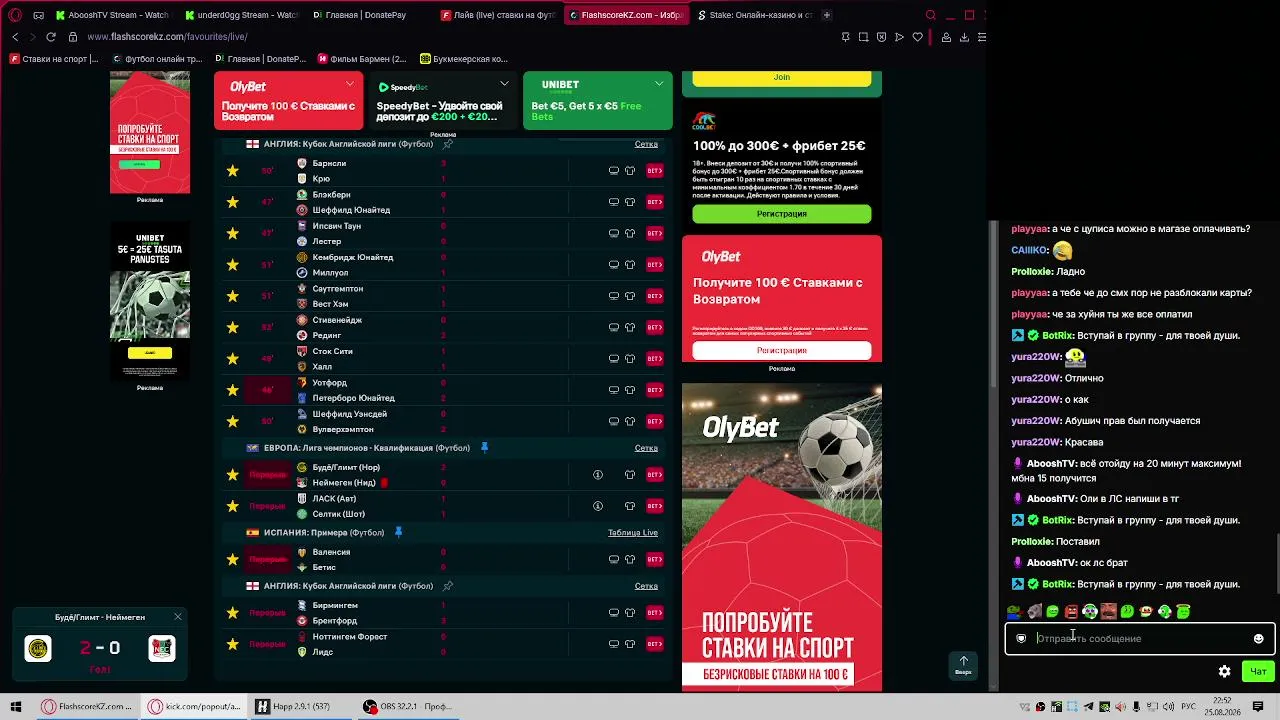Open Сетка link for Champions League qualification
Viewport: 1280px width, 720px height.
click(646, 448)
